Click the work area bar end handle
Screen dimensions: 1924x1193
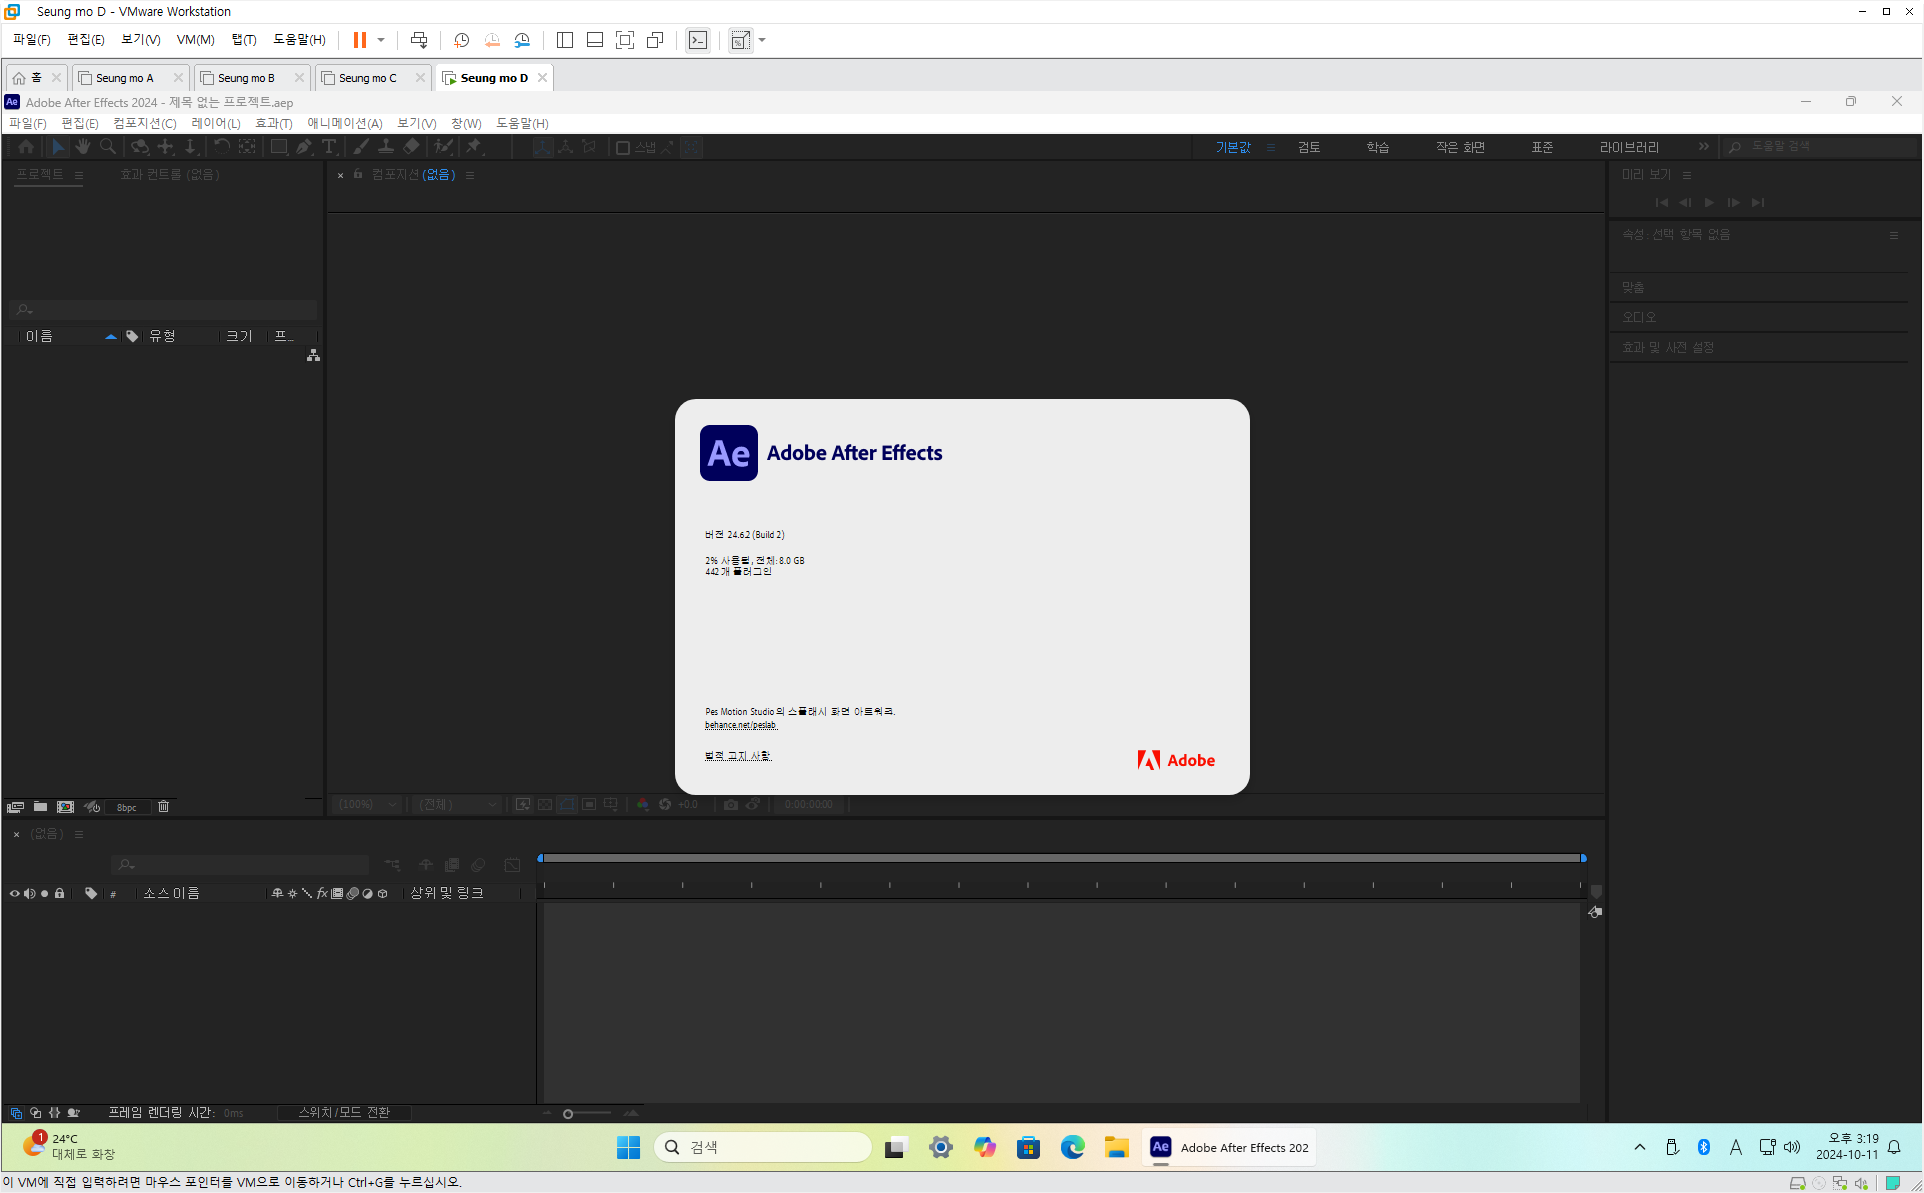point(1583,858)
